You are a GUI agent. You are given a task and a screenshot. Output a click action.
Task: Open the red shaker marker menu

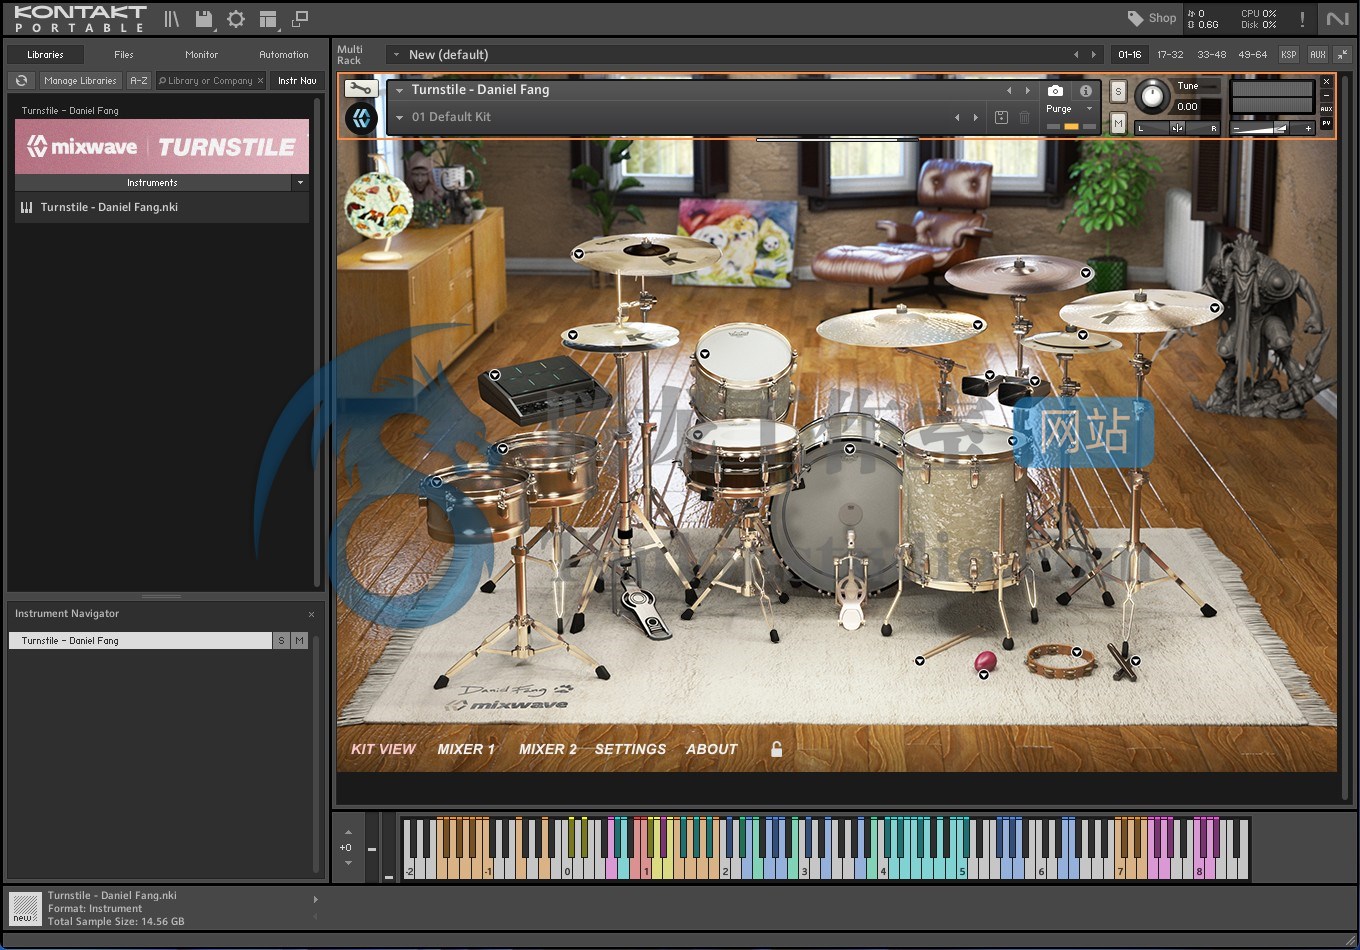coord(984,675)
